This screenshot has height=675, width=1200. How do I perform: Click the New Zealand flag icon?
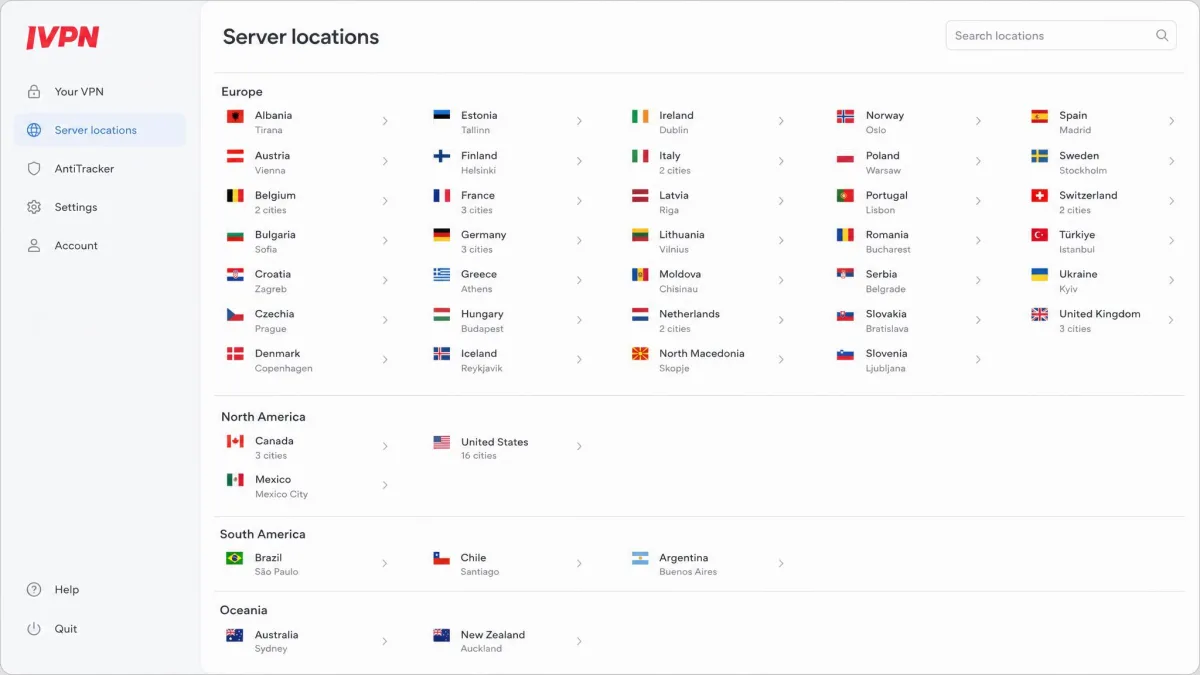pos(441,635)
